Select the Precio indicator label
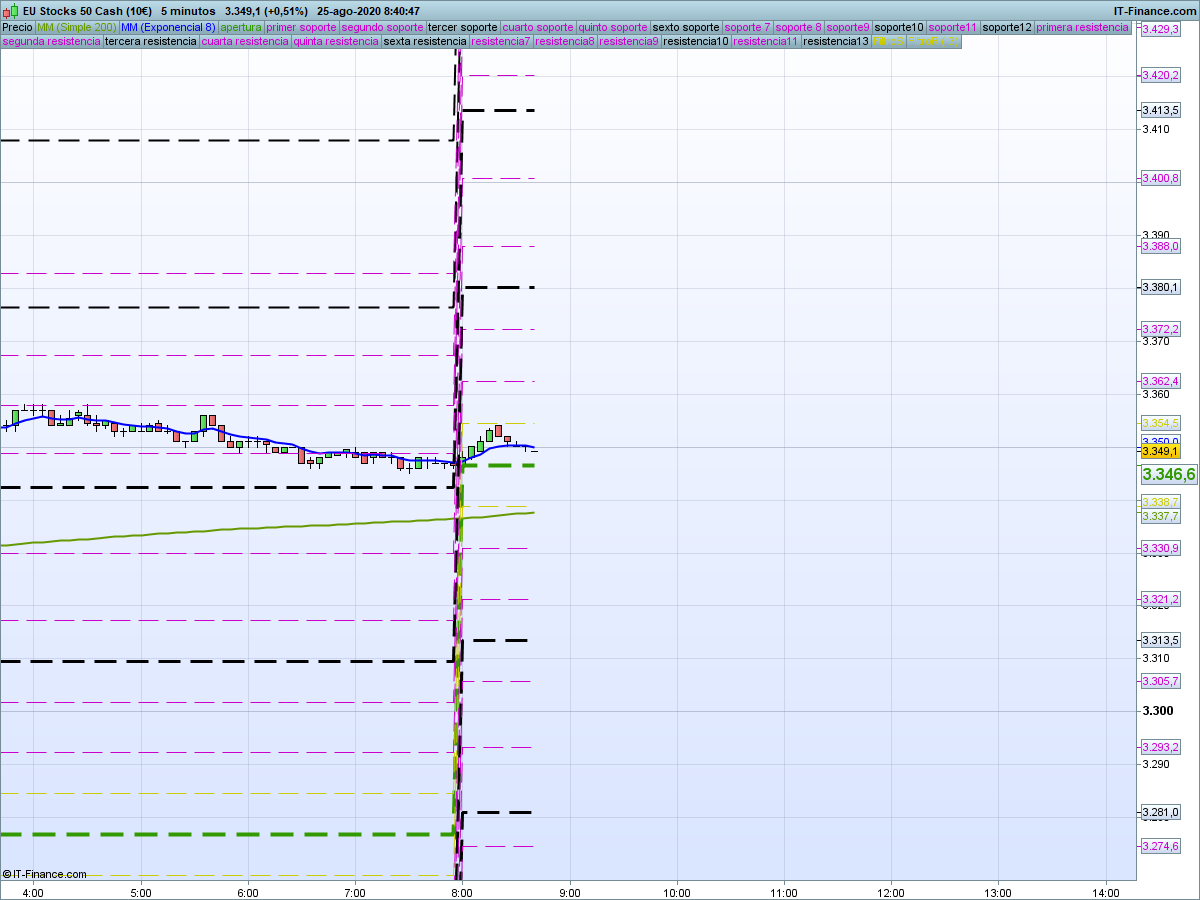 tap(17, 27)
